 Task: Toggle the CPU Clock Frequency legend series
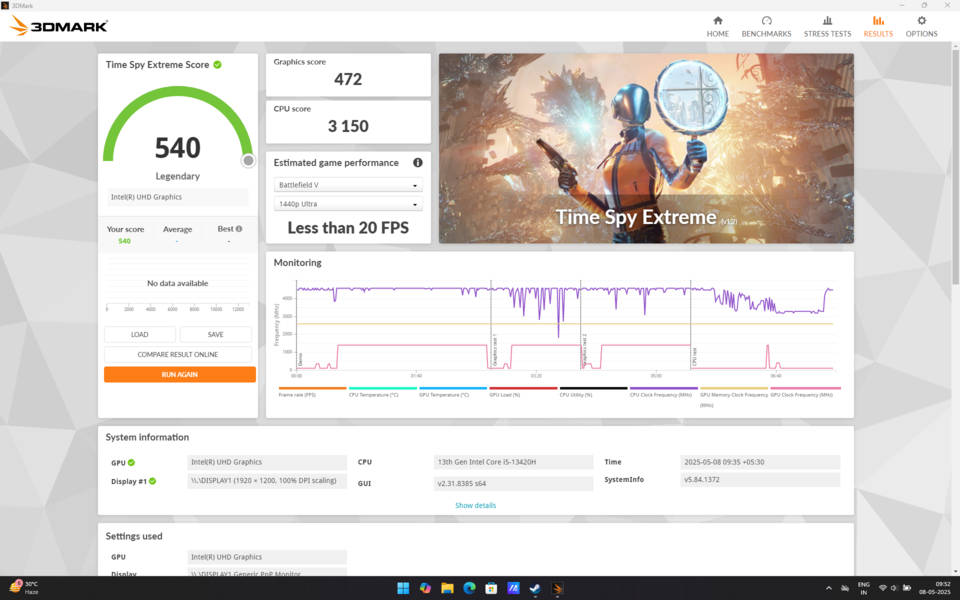664,392
